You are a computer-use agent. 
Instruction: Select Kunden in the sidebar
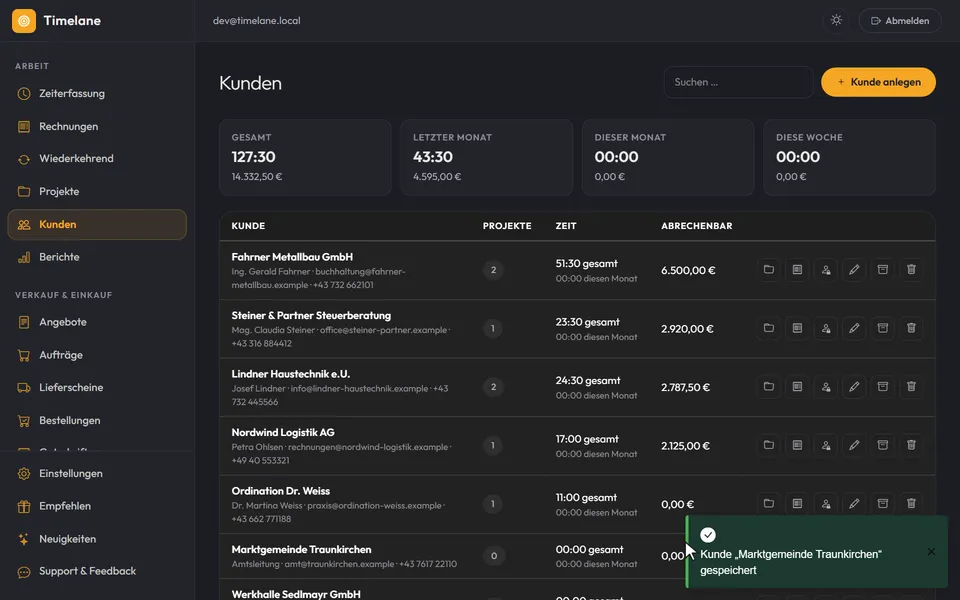[97, 225]
